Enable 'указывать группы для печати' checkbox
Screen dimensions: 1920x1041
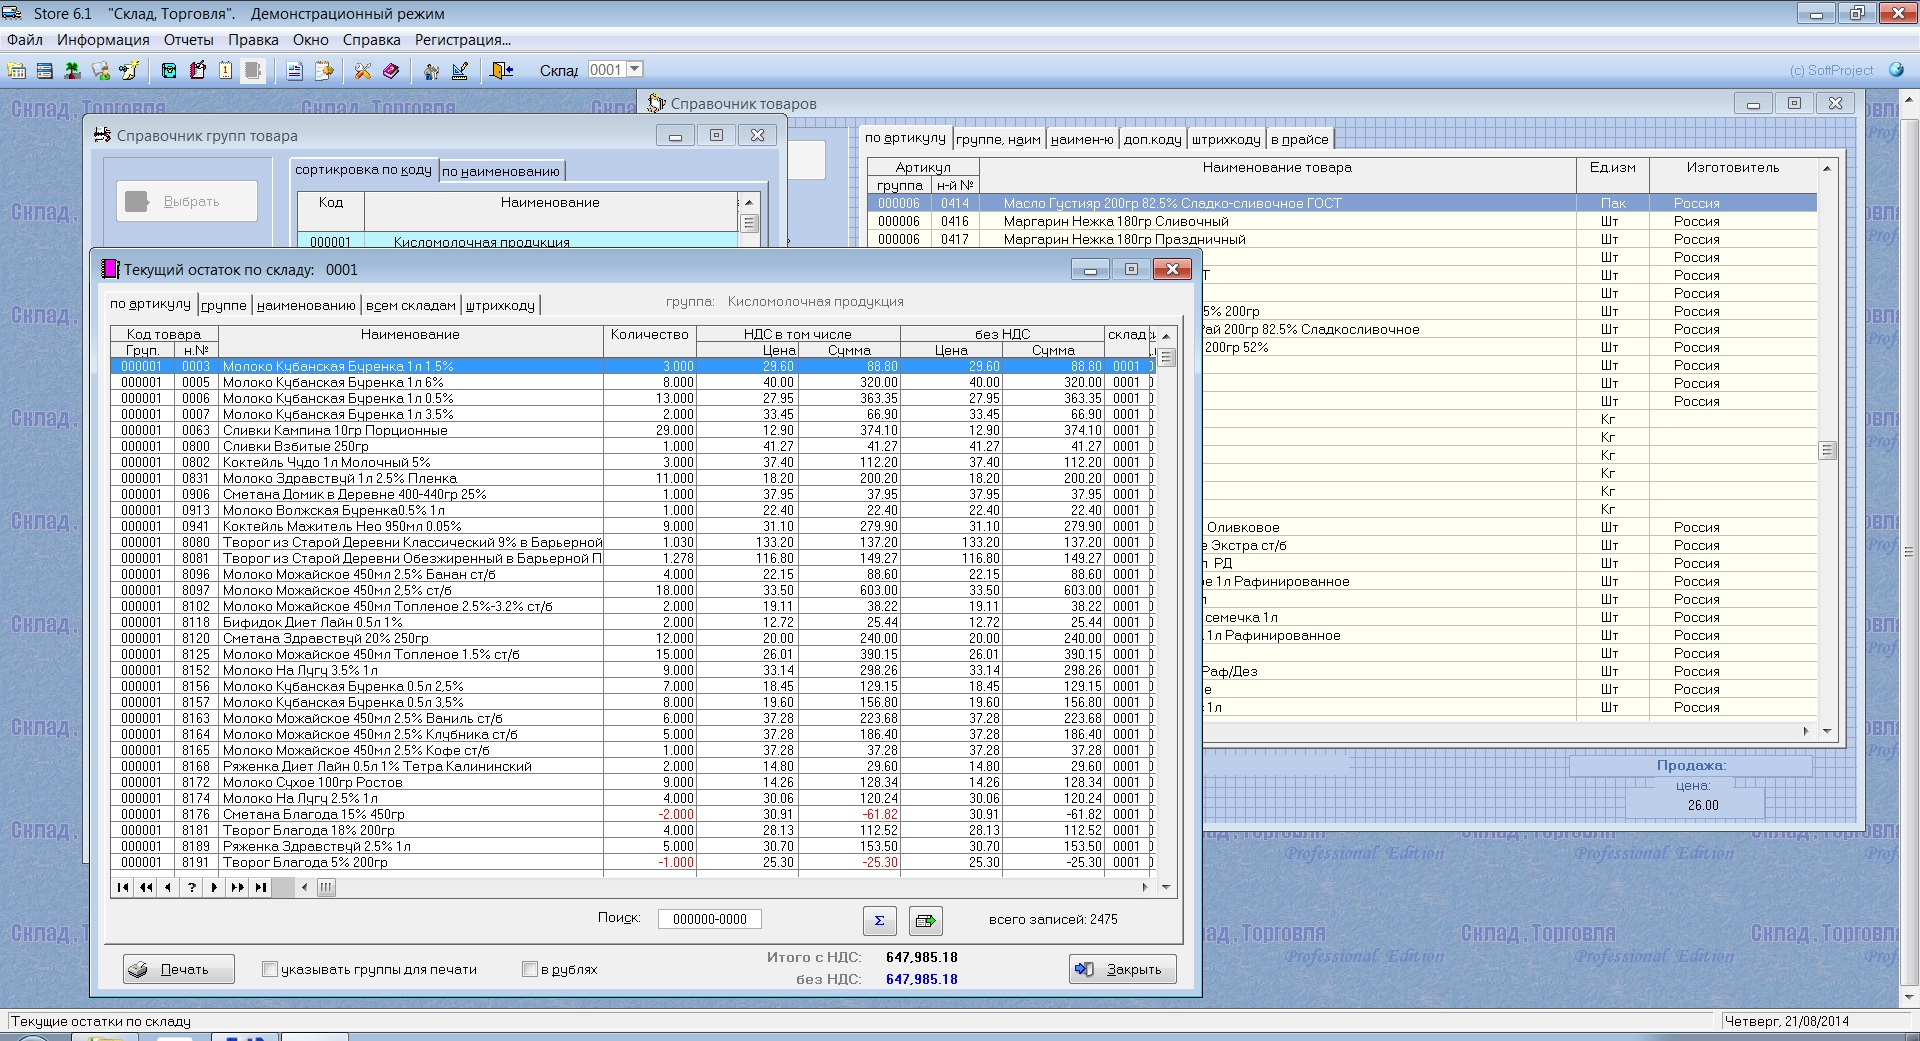pos(270,969)
